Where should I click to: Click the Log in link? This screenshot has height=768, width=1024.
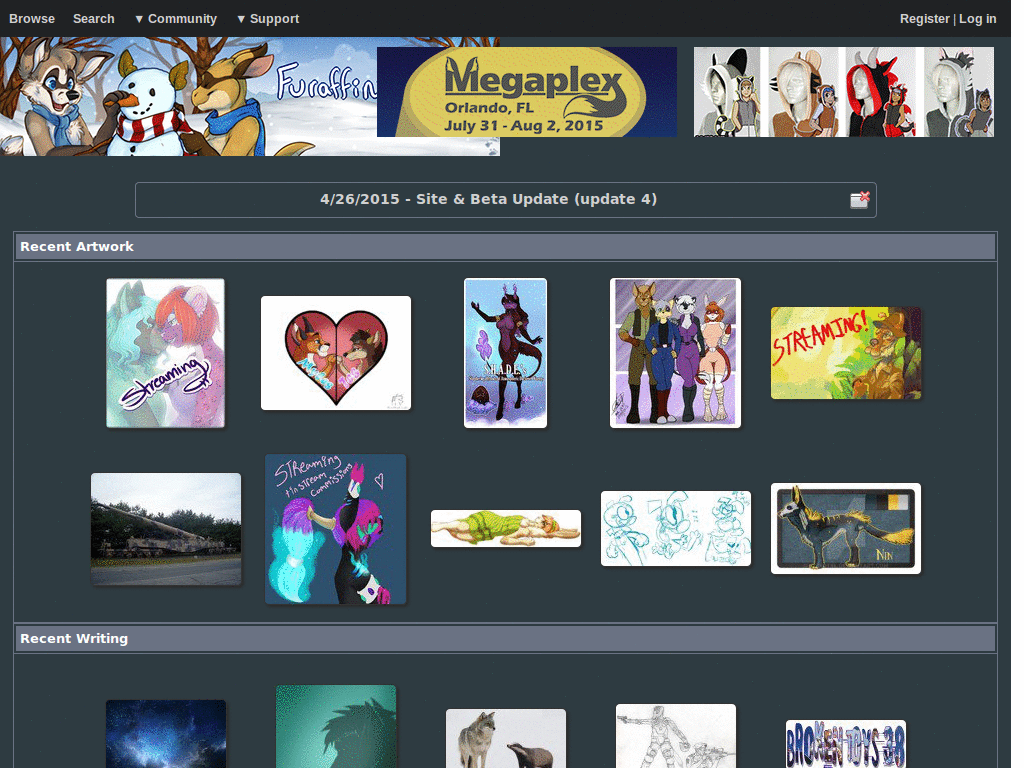[x=977, y=18]
